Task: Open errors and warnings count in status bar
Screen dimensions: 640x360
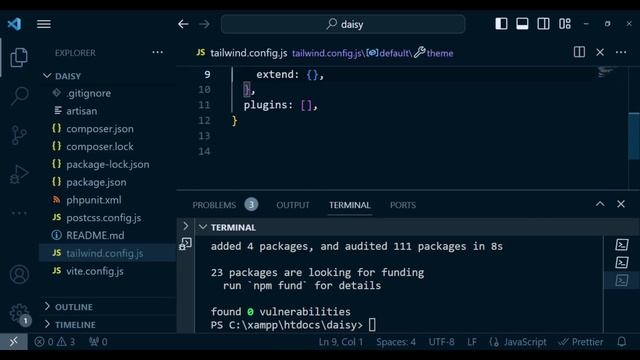Action: pos(54,342)
